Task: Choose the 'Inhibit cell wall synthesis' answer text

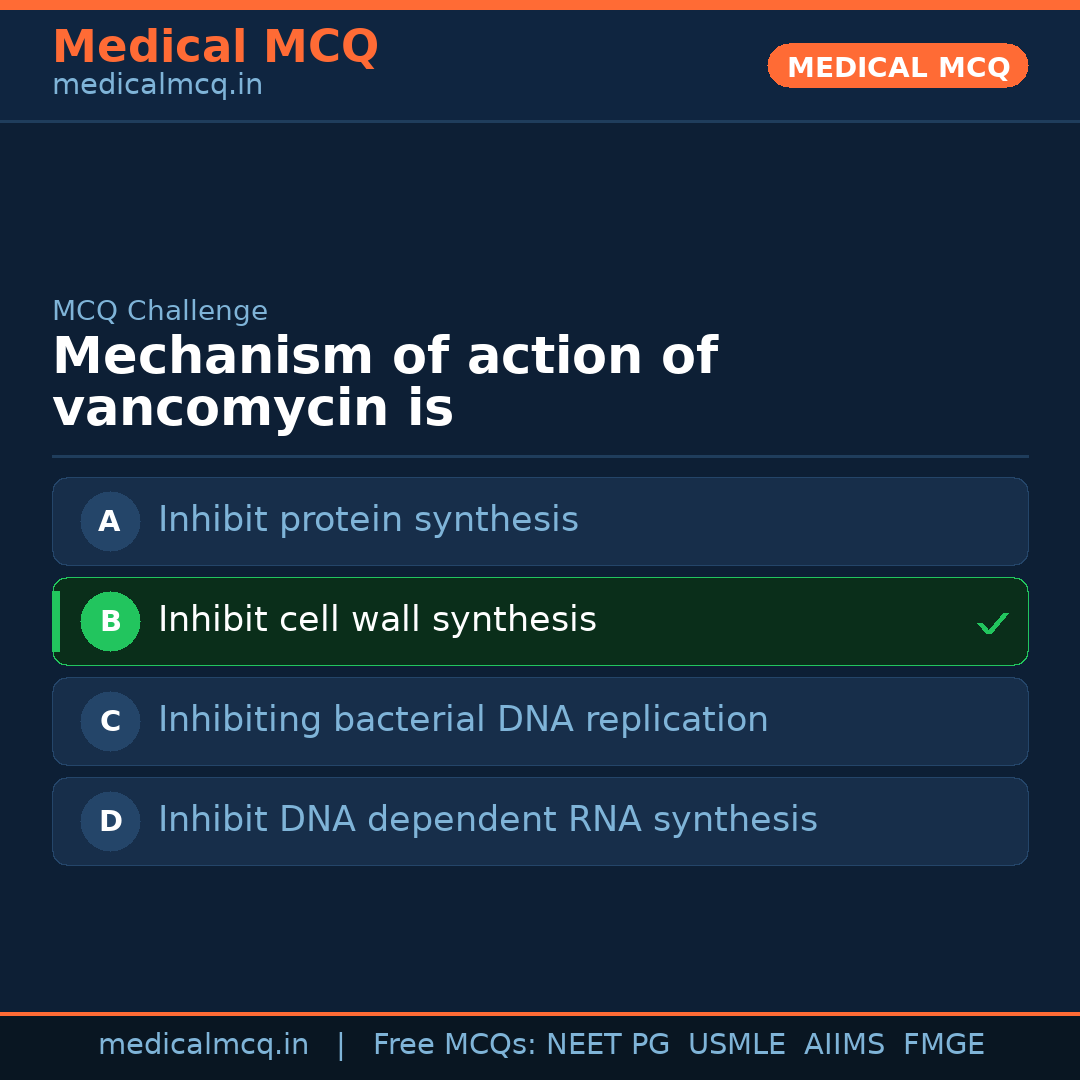Action: pyautogui.click(x=377, y=620)
